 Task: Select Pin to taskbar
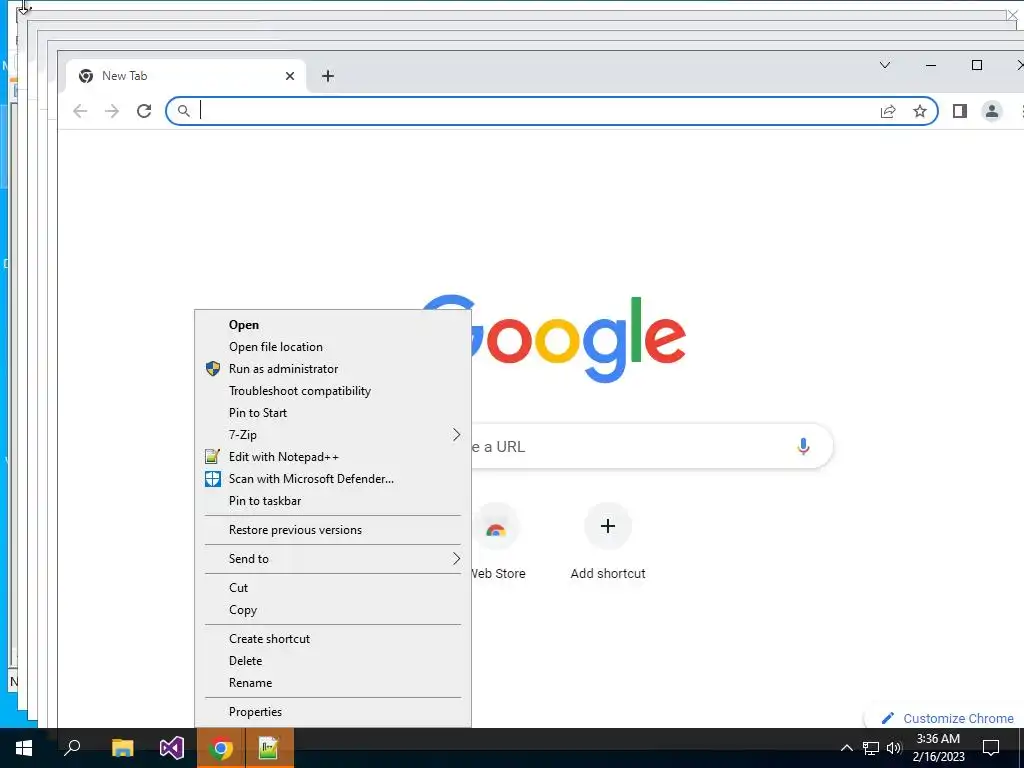333,501
